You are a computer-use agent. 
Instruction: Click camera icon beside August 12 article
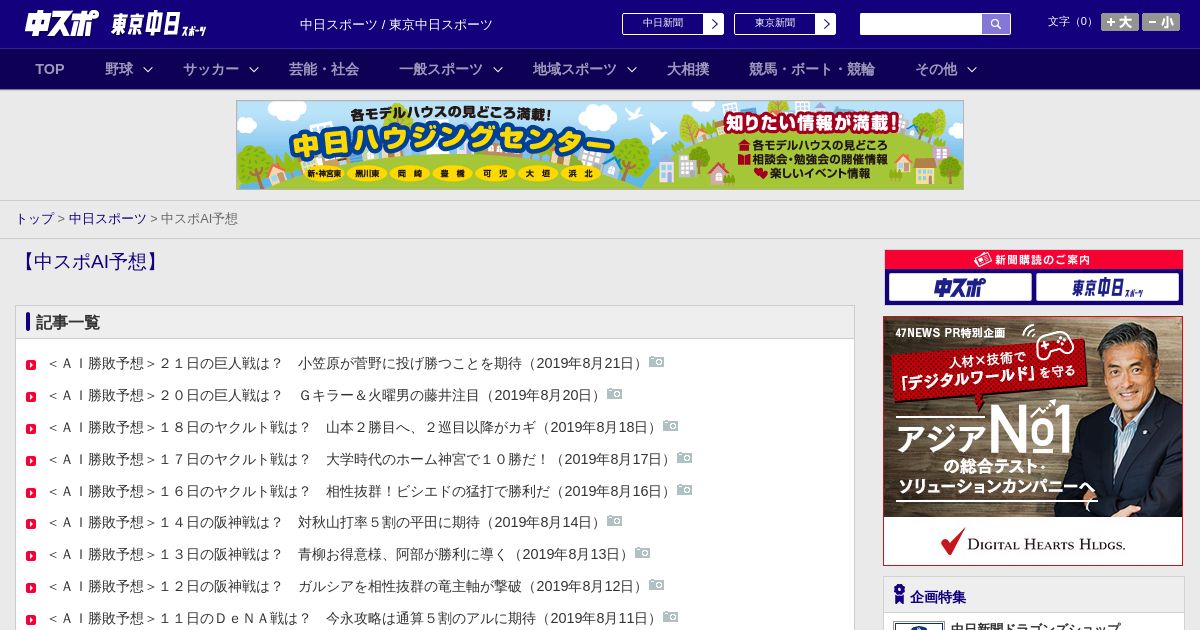657,585
